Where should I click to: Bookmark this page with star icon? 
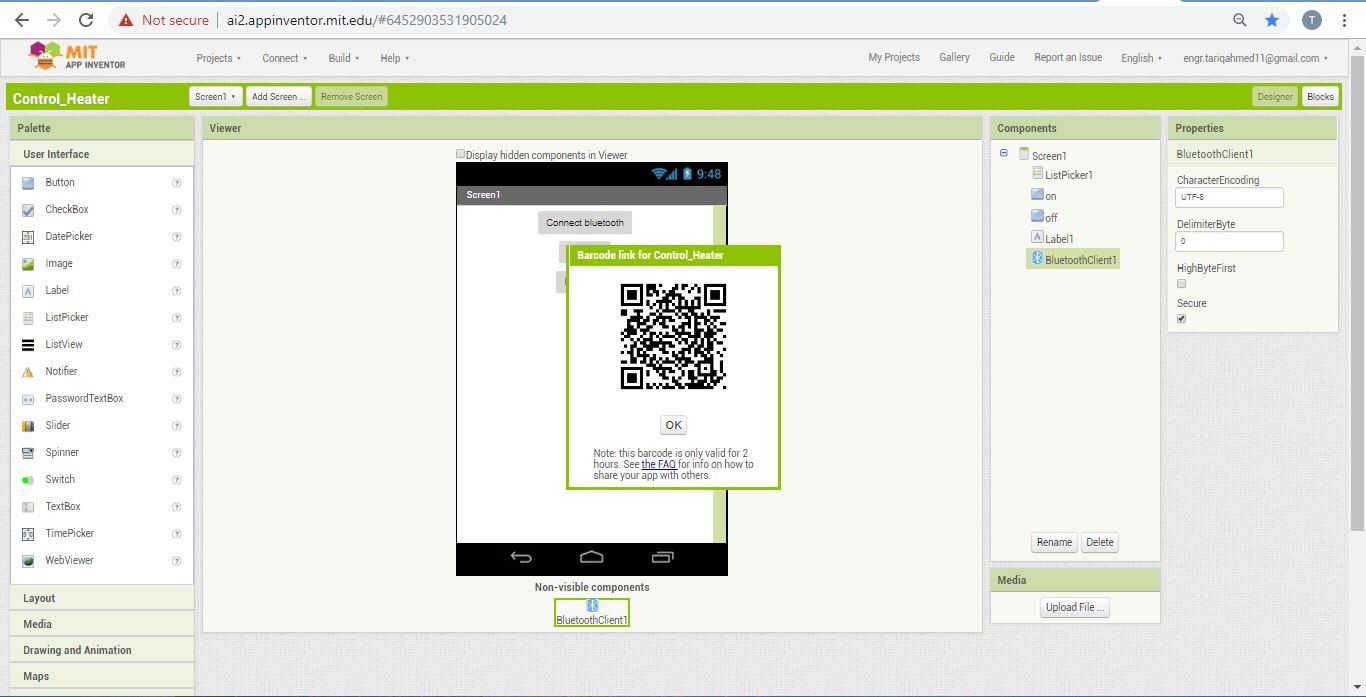[x=1272, y=20]
